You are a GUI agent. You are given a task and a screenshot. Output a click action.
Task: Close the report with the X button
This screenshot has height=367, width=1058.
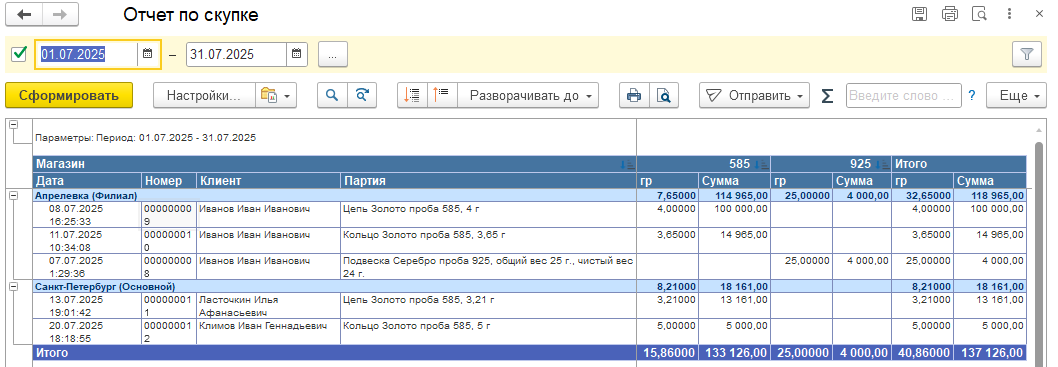[x=1039, y=14]
